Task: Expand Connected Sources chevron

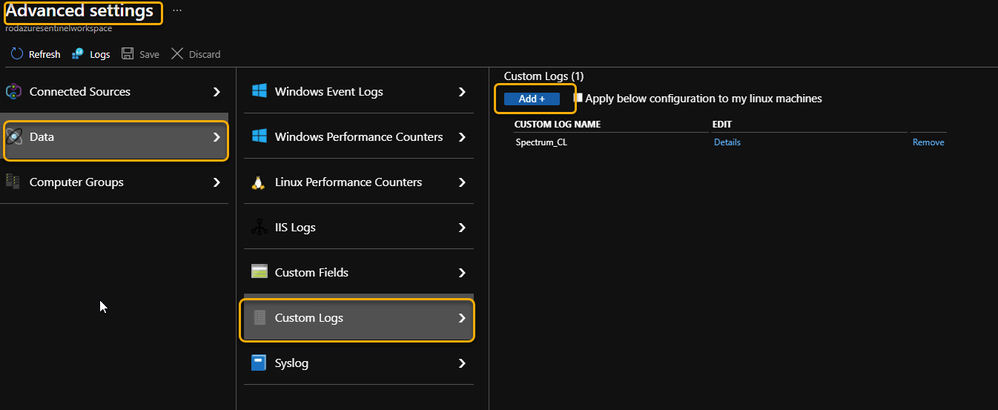Action: [x=216, y=92]
